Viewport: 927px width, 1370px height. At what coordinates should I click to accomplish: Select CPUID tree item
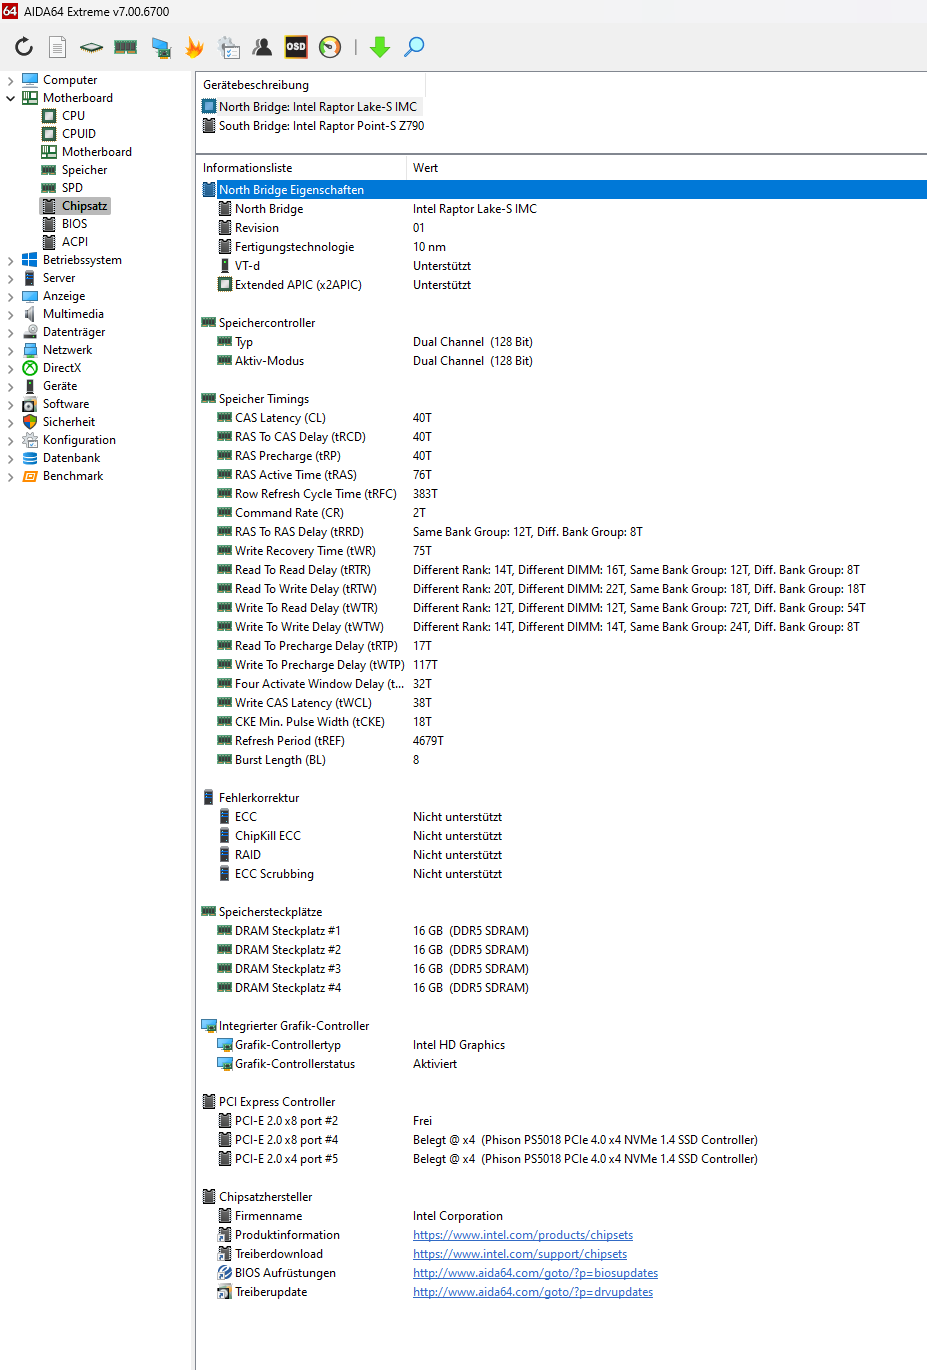tap(79, 134)
